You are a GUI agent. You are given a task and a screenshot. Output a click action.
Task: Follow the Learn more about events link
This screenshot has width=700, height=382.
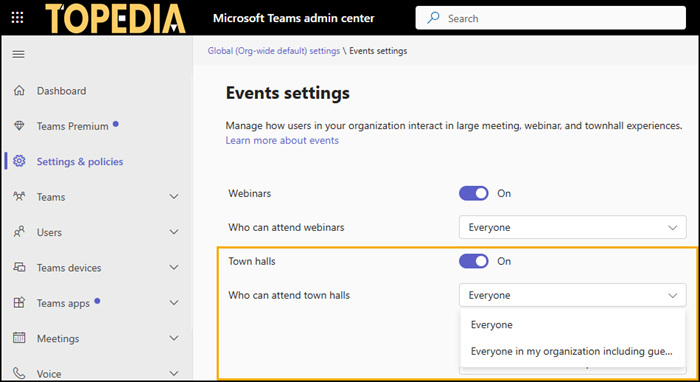(282, 140)
